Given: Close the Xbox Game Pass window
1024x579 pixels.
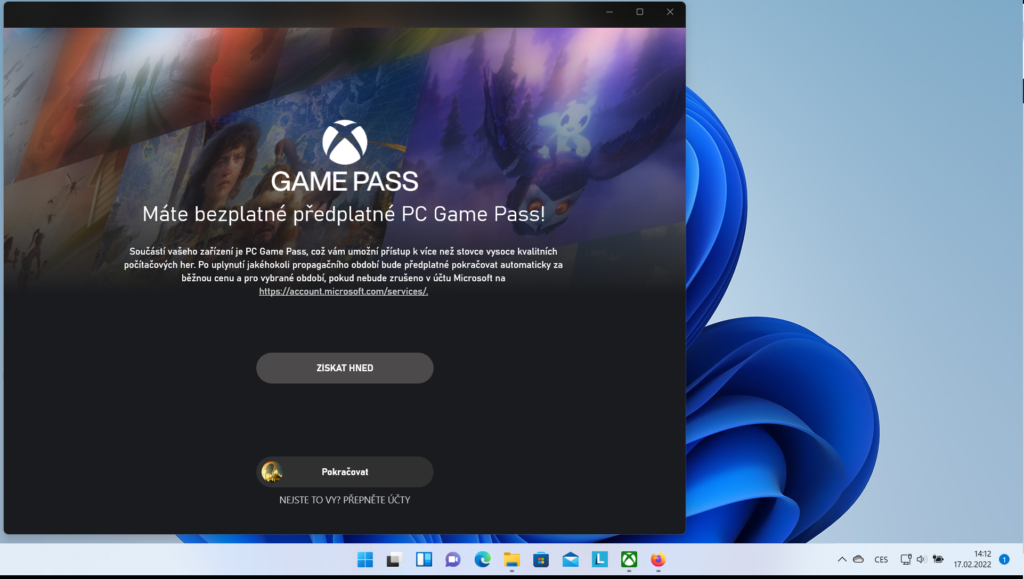Looking at the screenshot, I should tap(670, 12).
